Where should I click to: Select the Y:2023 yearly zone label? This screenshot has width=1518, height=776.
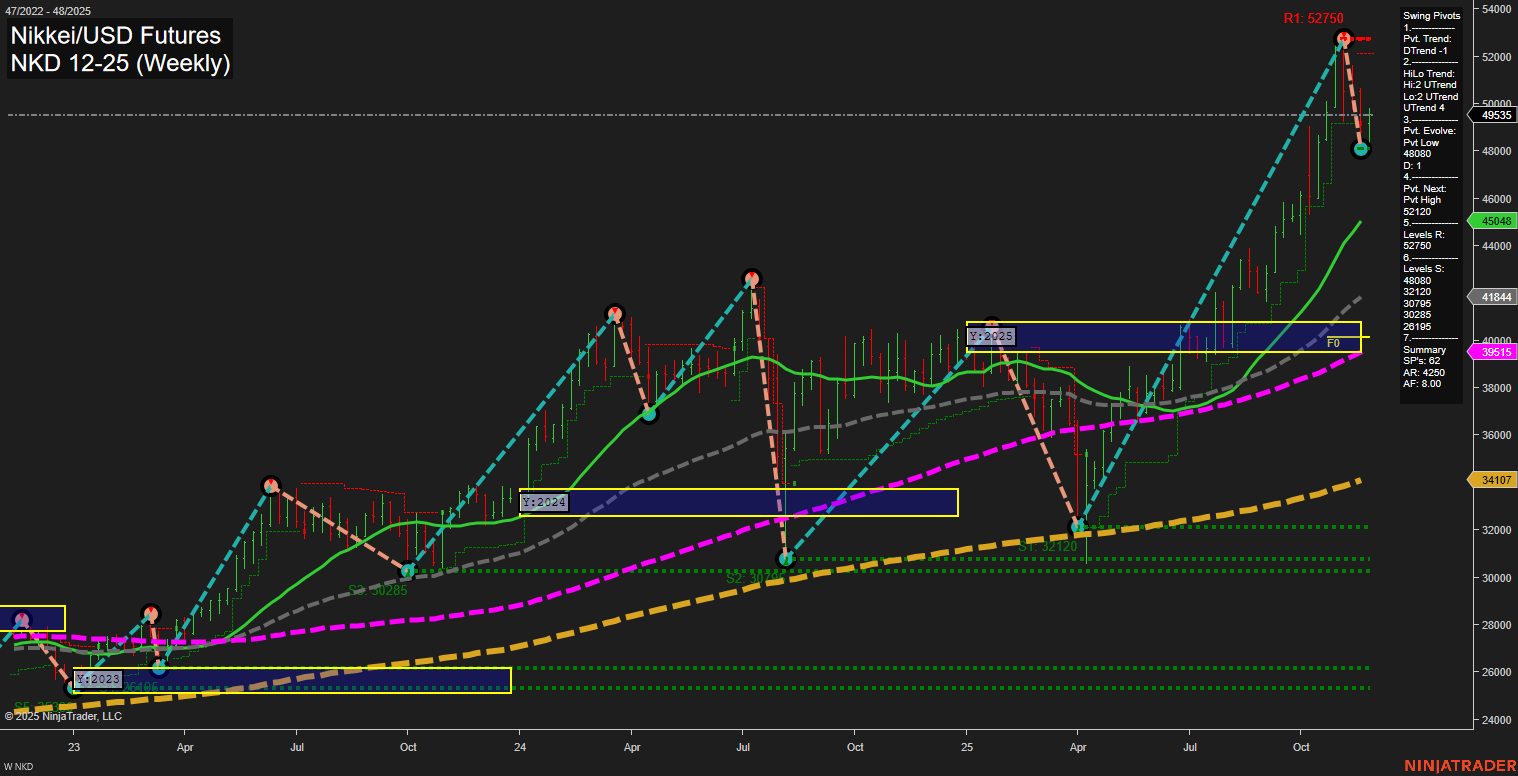tap(98, 680)
